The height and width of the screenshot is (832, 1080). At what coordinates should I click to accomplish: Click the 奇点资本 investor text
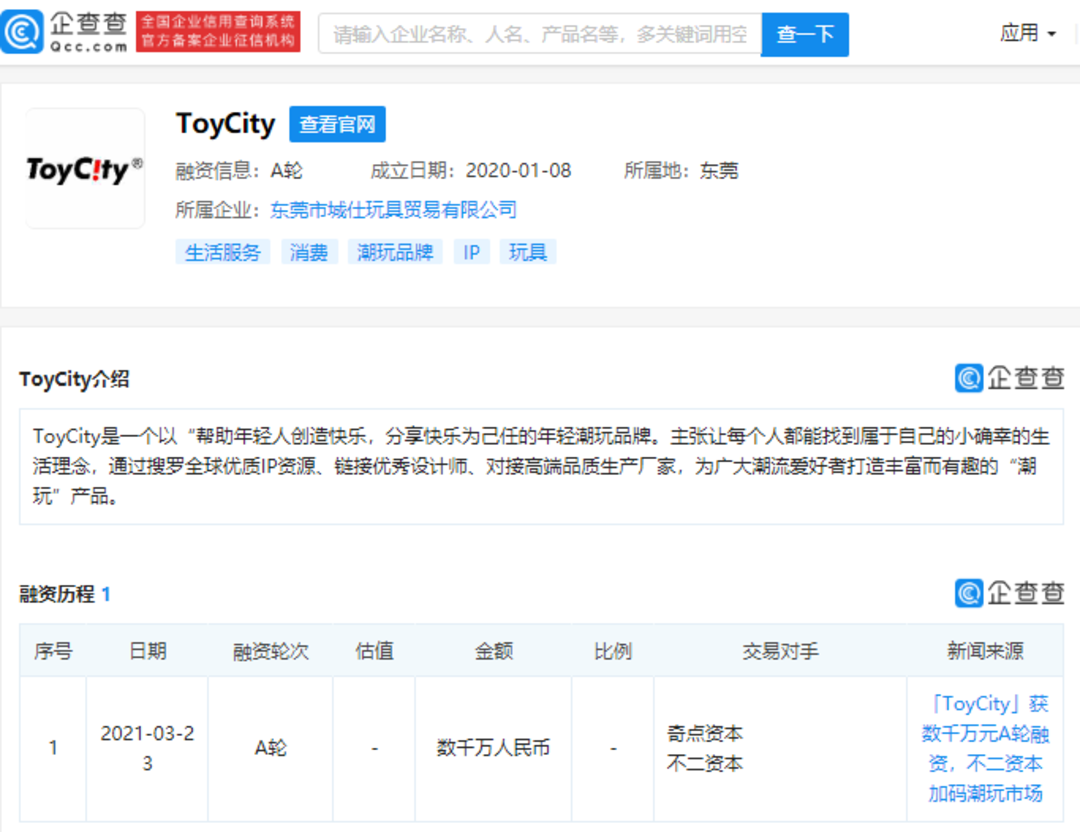click(x=705, y=734)
